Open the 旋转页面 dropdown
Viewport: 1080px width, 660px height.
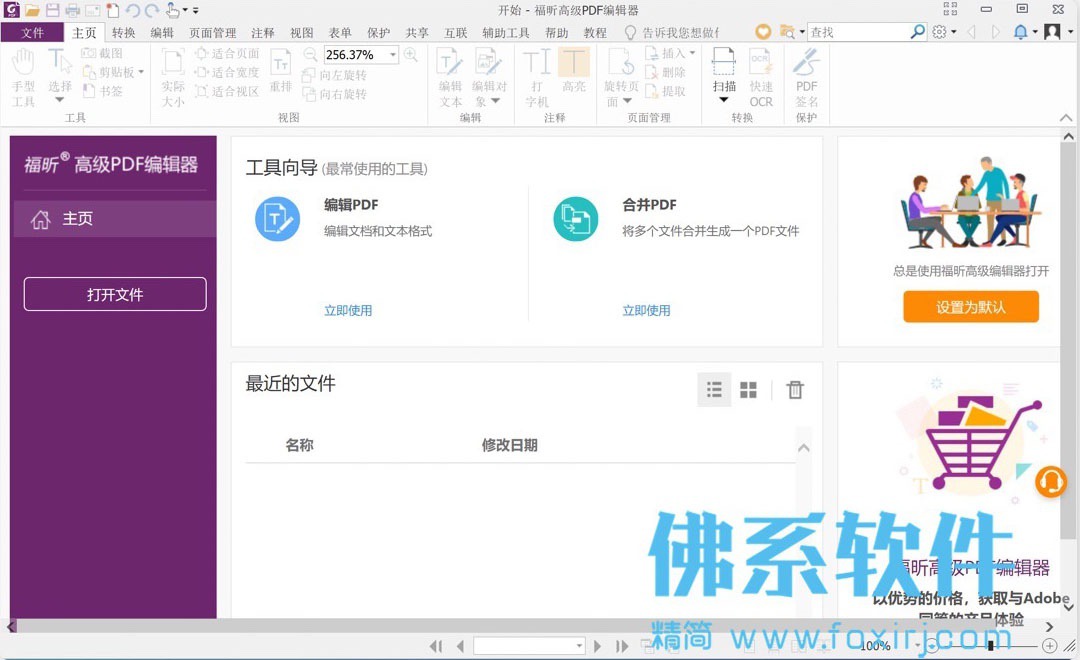(x=627, y=101)
